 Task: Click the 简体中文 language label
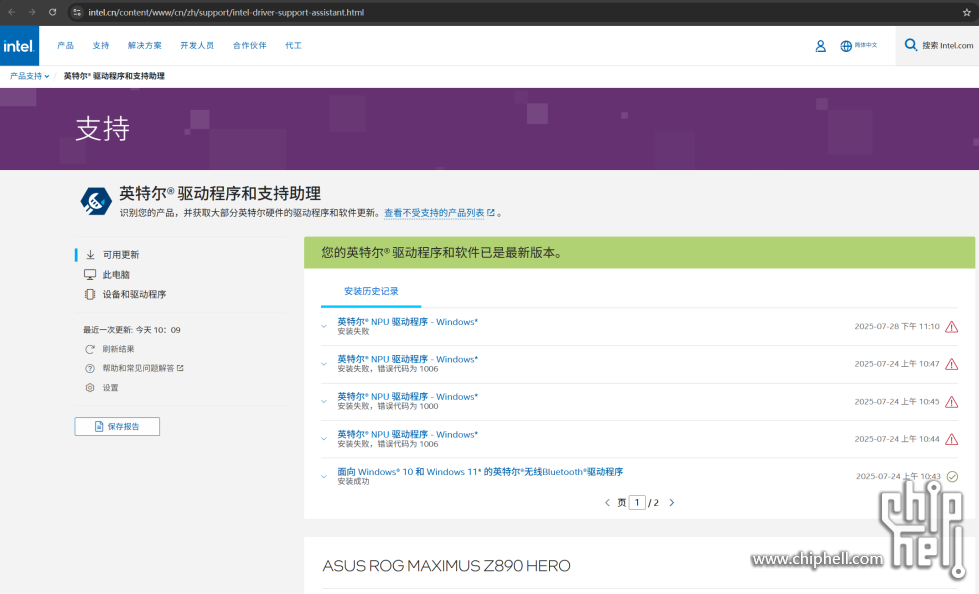pos(866,46)
